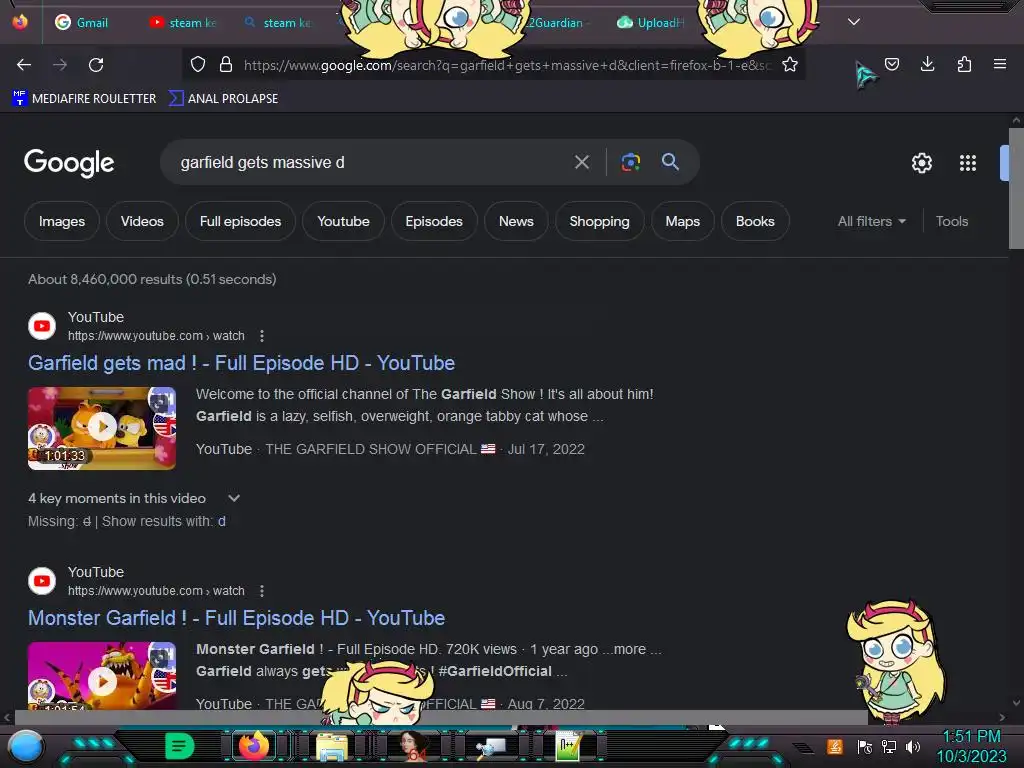The image size is (1024, 768).
Task: Go back with the browser back arrow
Action: tap(24, 65)
